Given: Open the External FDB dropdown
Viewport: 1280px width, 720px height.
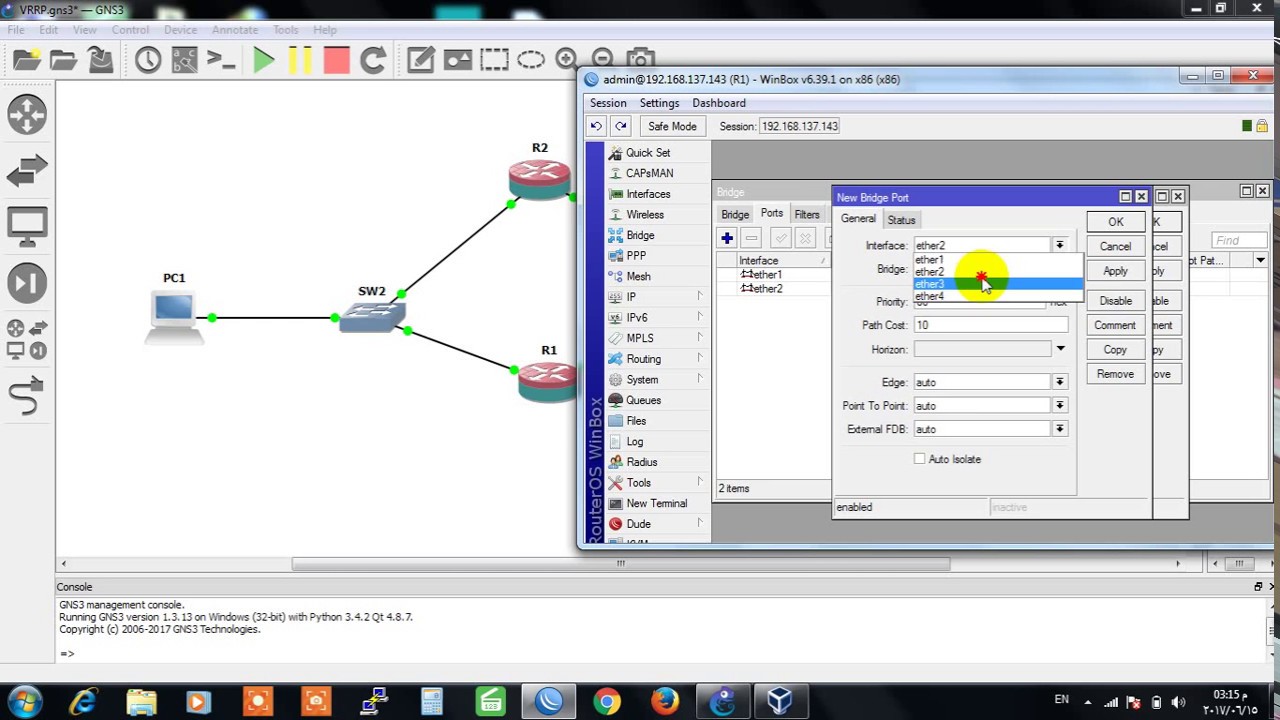Looking at the screenshot, I should pos(1059,429).
